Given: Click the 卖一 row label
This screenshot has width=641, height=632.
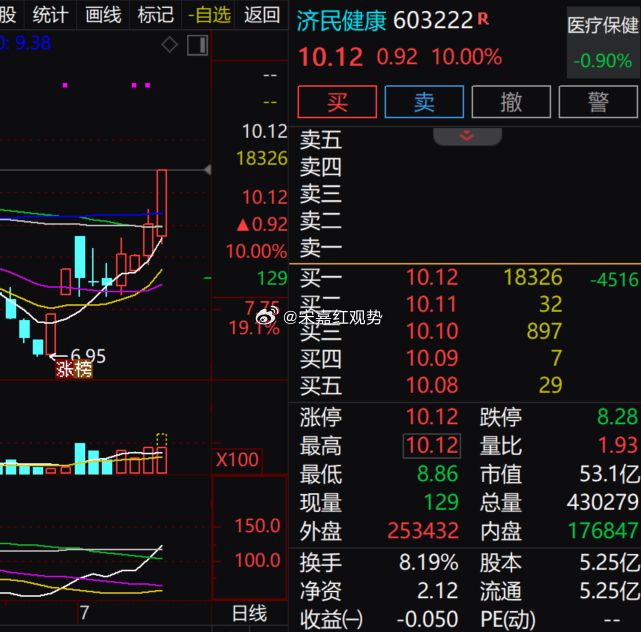Looking at the screenshot, I should 320,248.
